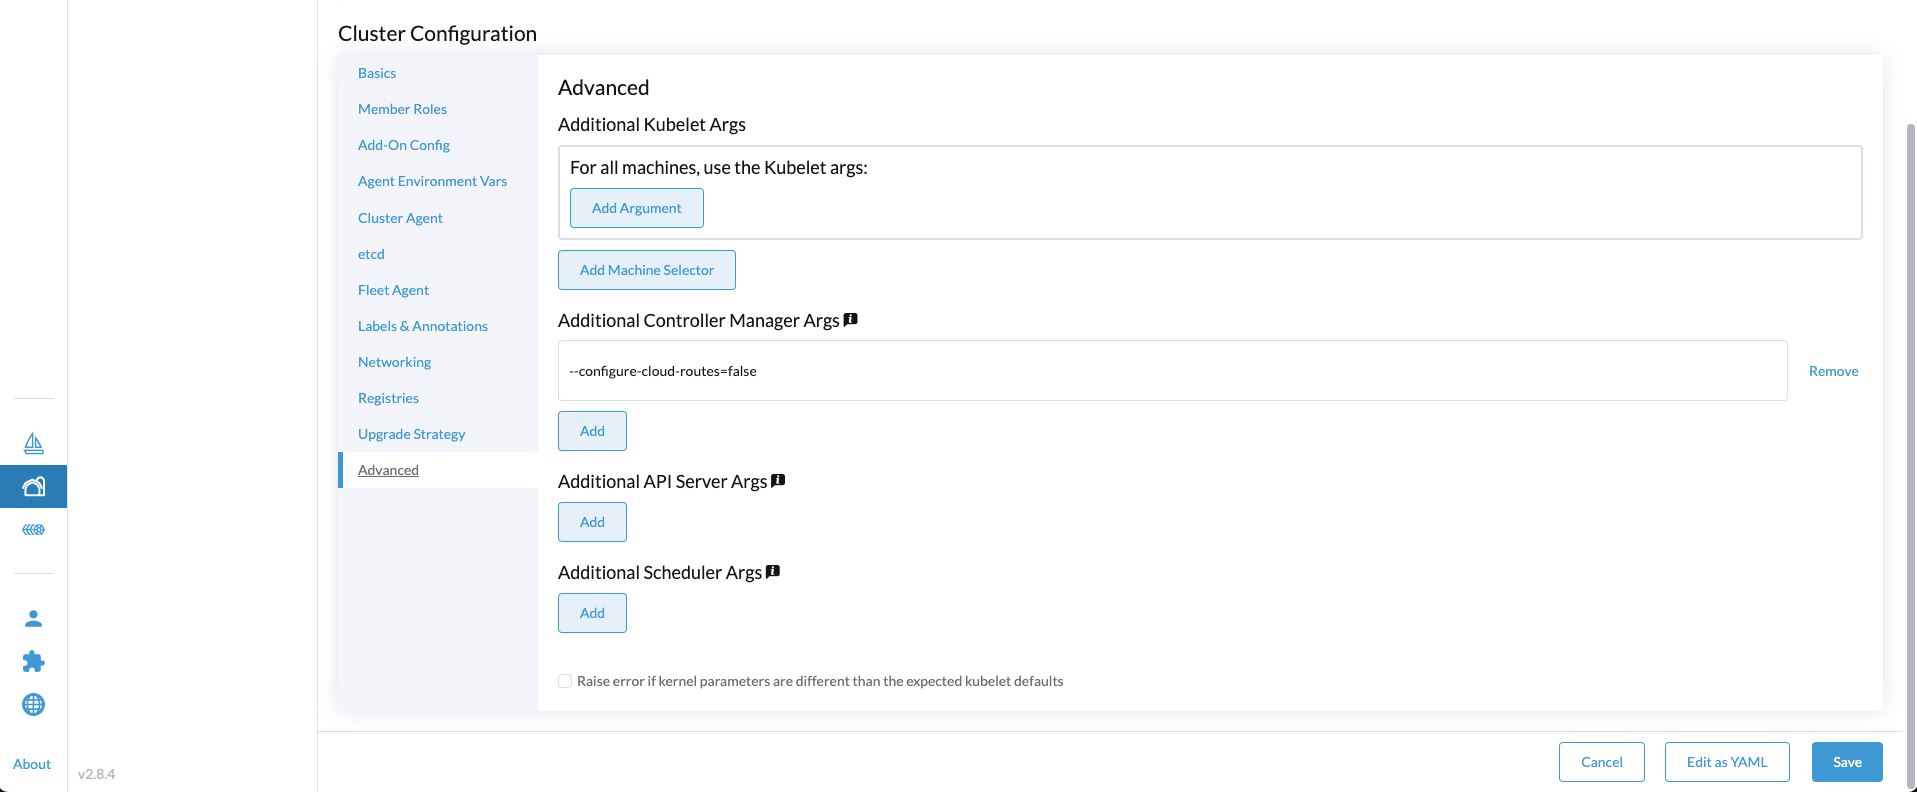This screenshot has width=1917, height=792.
Task: Select Cluster Agent tab
Action: (x=400, y=218)
